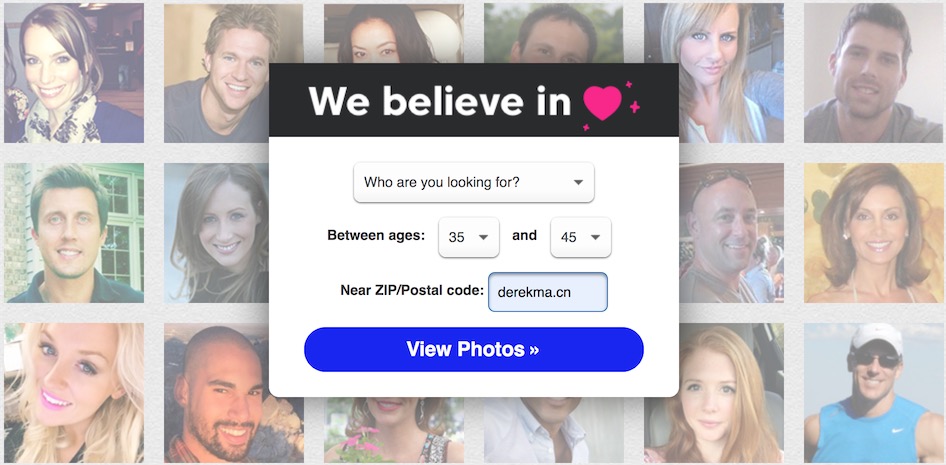
Task: Expand the maximum age dropdown showing 45
Action: click(x=581, y=237)
